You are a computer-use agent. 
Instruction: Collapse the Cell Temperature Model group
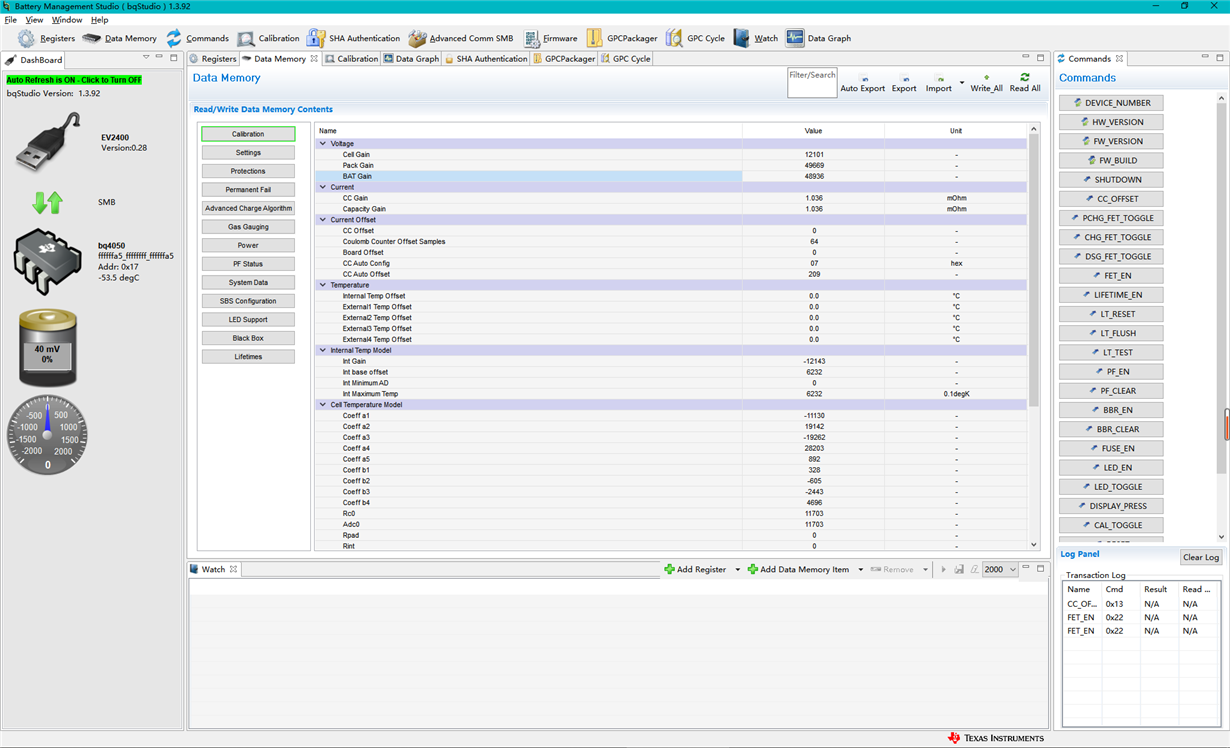pos(323,405)
